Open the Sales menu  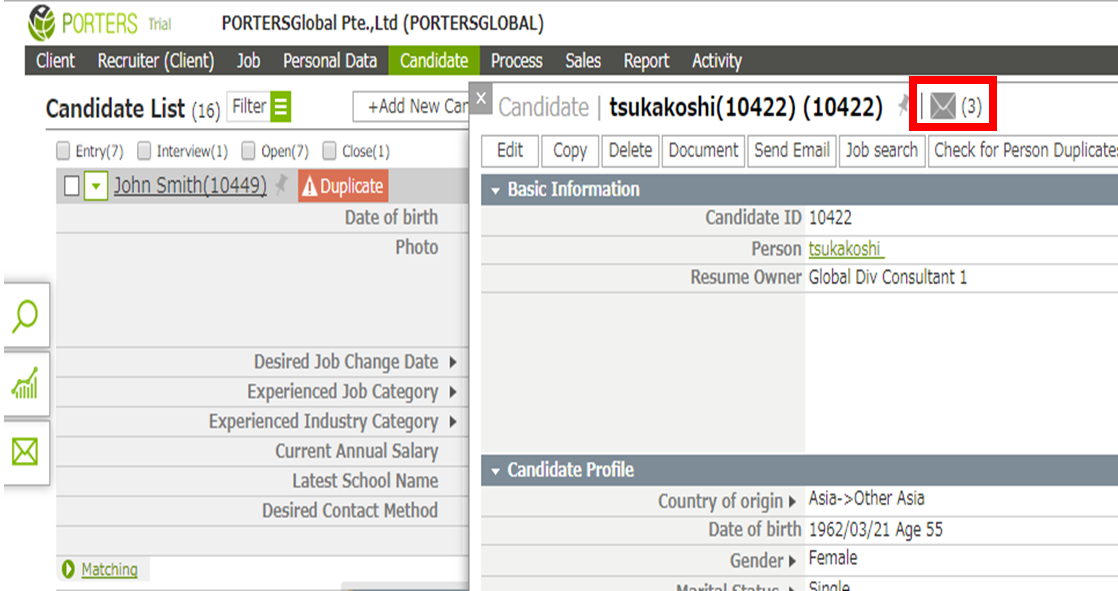click(x=583, y=61)
